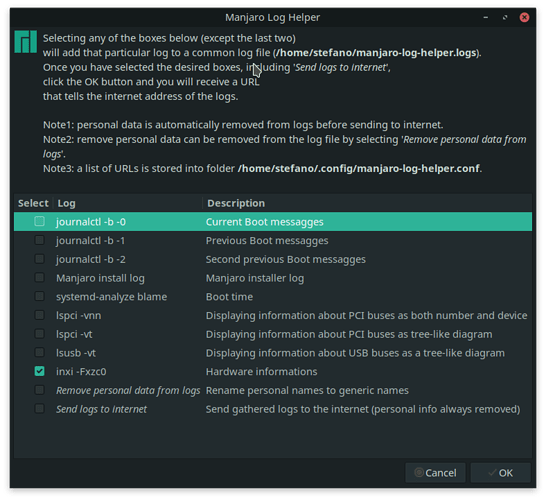Screen dimensions: 546x500
Task: Enable Remove personal data from logs checkbox
Action: pyautogui.click(x=39, y=390)
